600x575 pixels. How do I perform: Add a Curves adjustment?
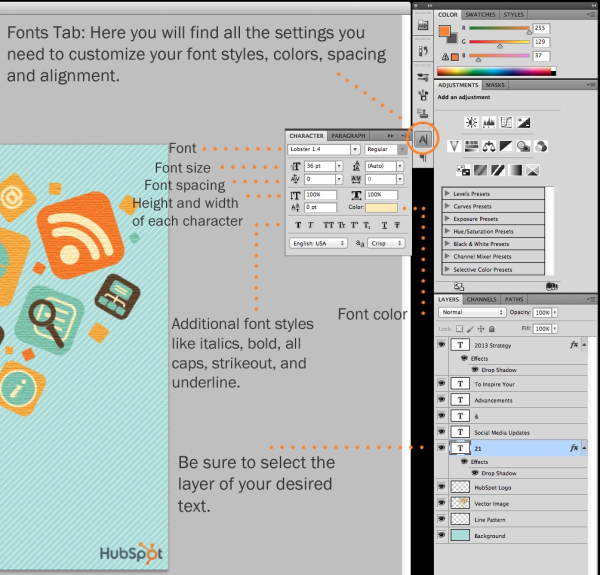pos(506,122)
